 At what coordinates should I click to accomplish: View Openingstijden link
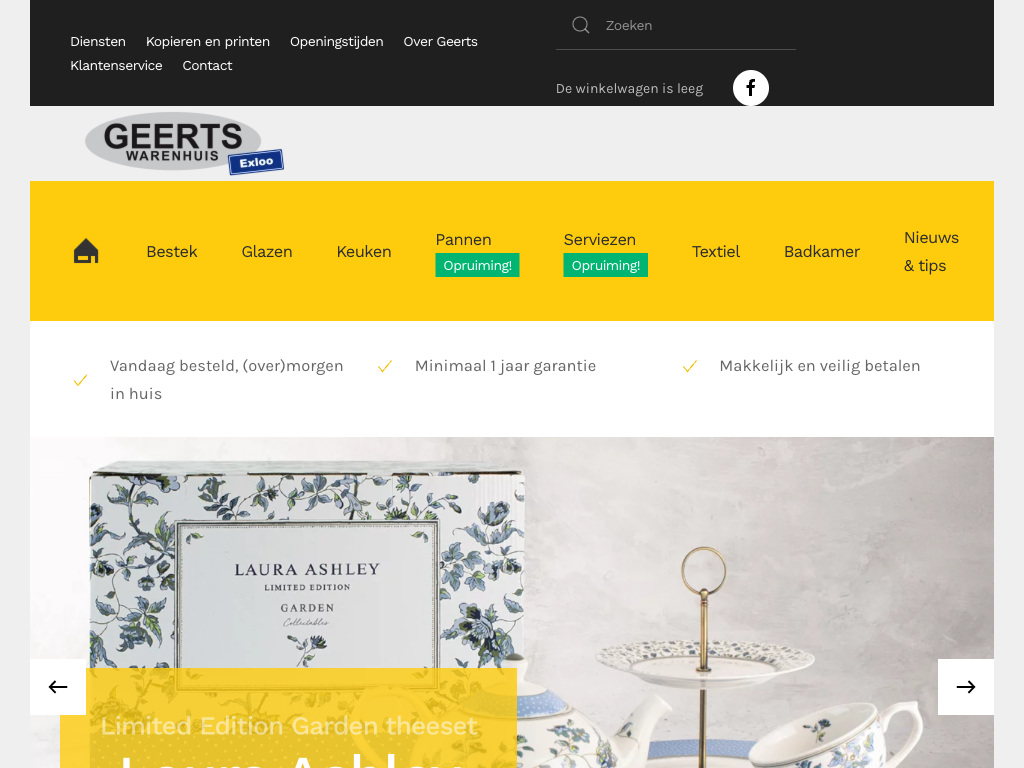point(336,41)
